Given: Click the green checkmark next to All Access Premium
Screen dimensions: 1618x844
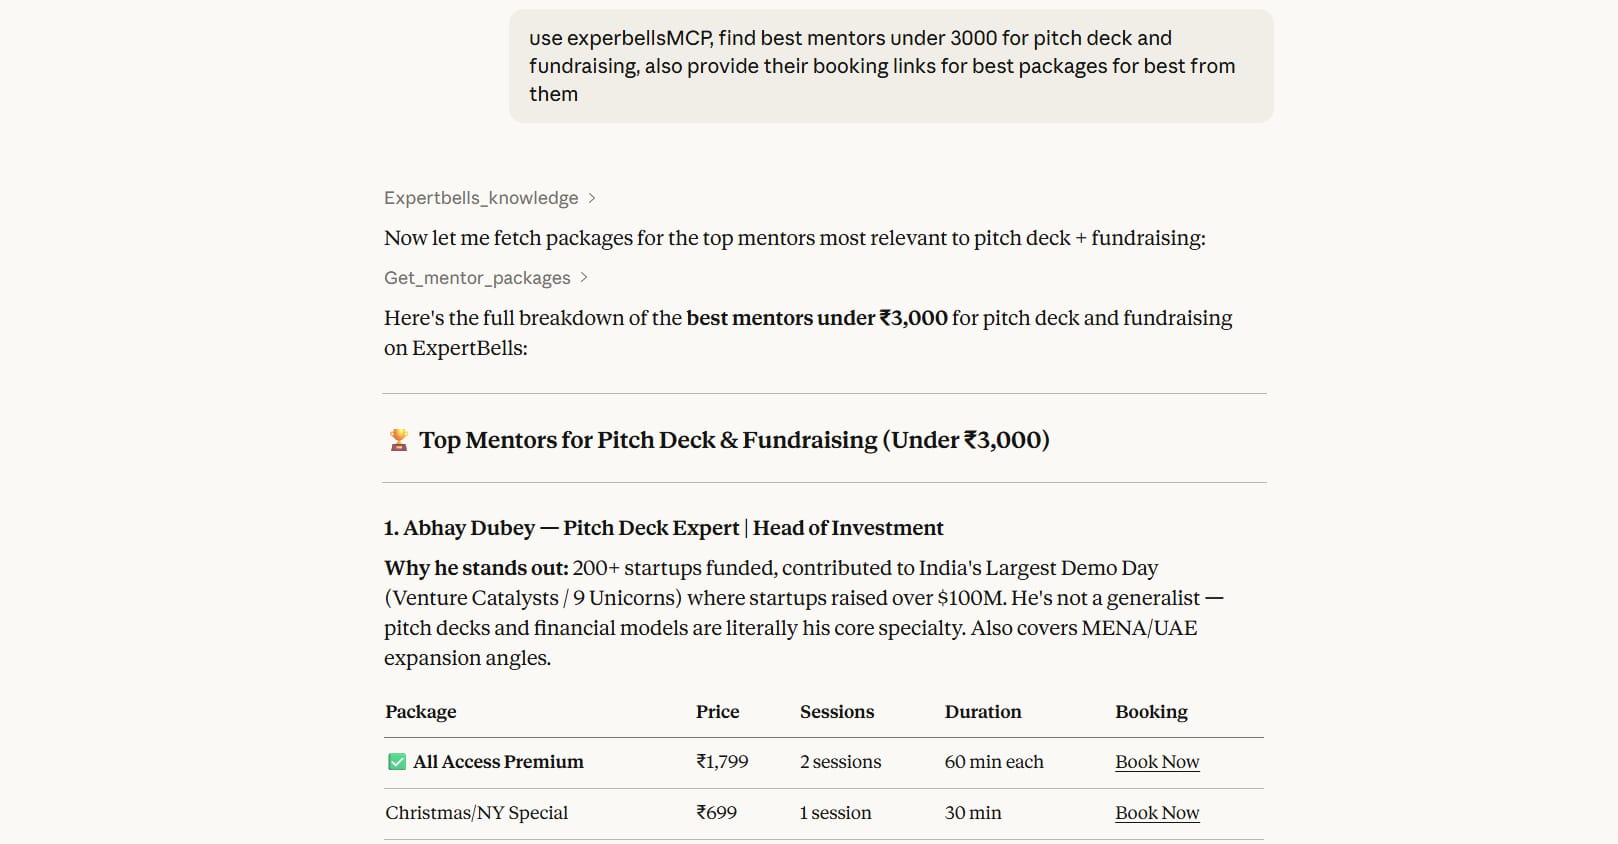Looking at the screenshot, I should click(397, 762).
